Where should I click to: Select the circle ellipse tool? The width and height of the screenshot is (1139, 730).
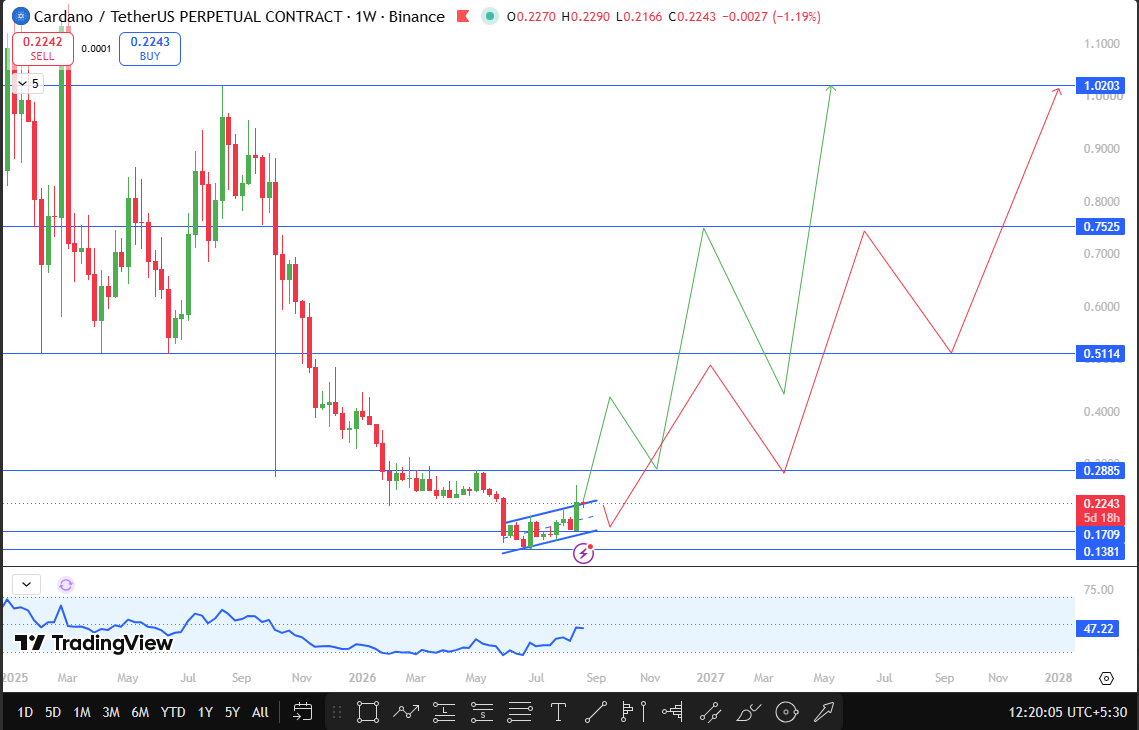pos(787,712)
